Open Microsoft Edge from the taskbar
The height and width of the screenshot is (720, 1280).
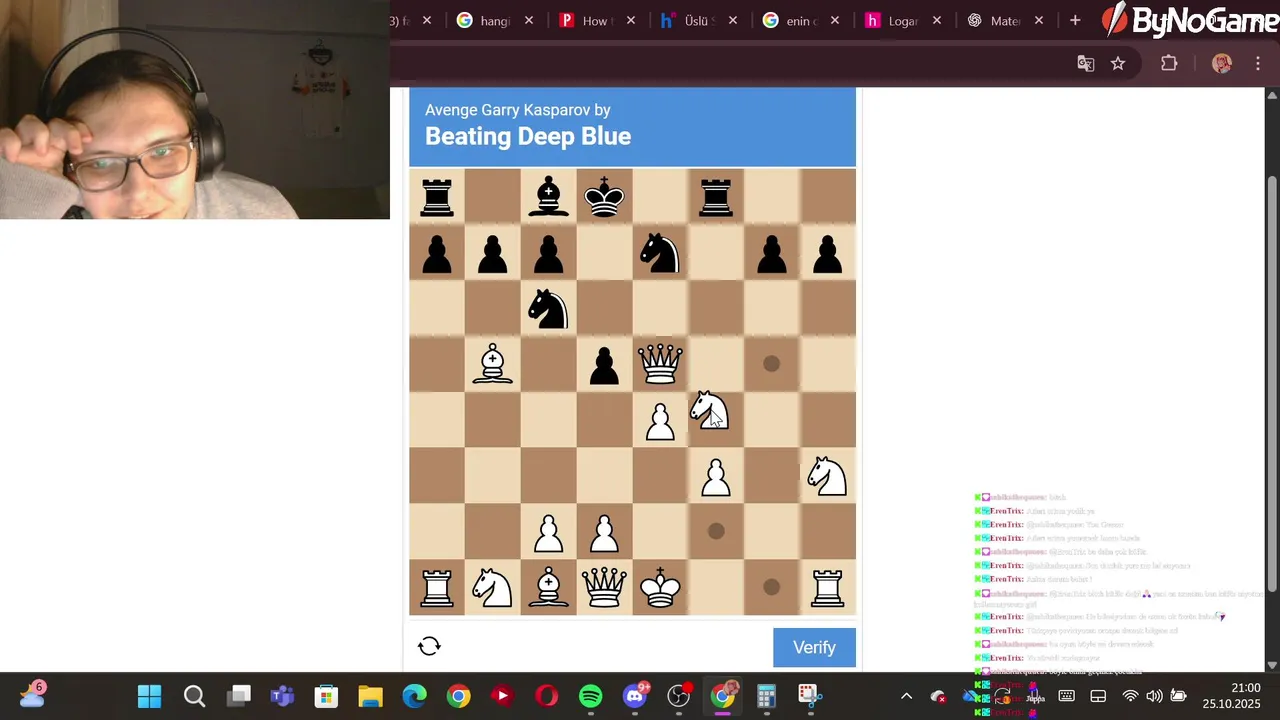pyautogui.click(x=414, y=696)
